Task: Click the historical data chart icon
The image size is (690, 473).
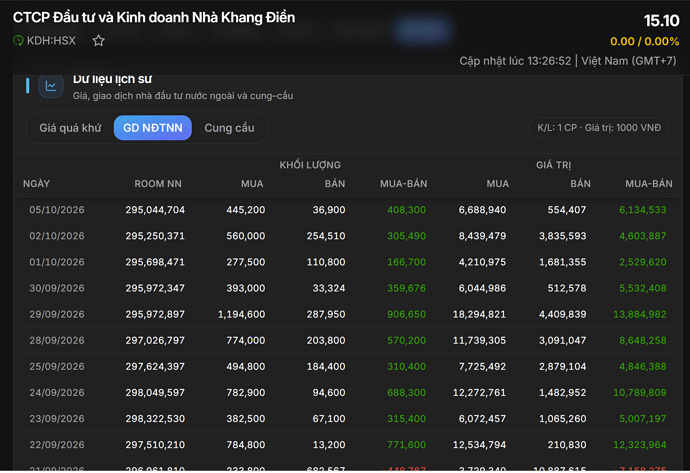Action: pos(51,86)
